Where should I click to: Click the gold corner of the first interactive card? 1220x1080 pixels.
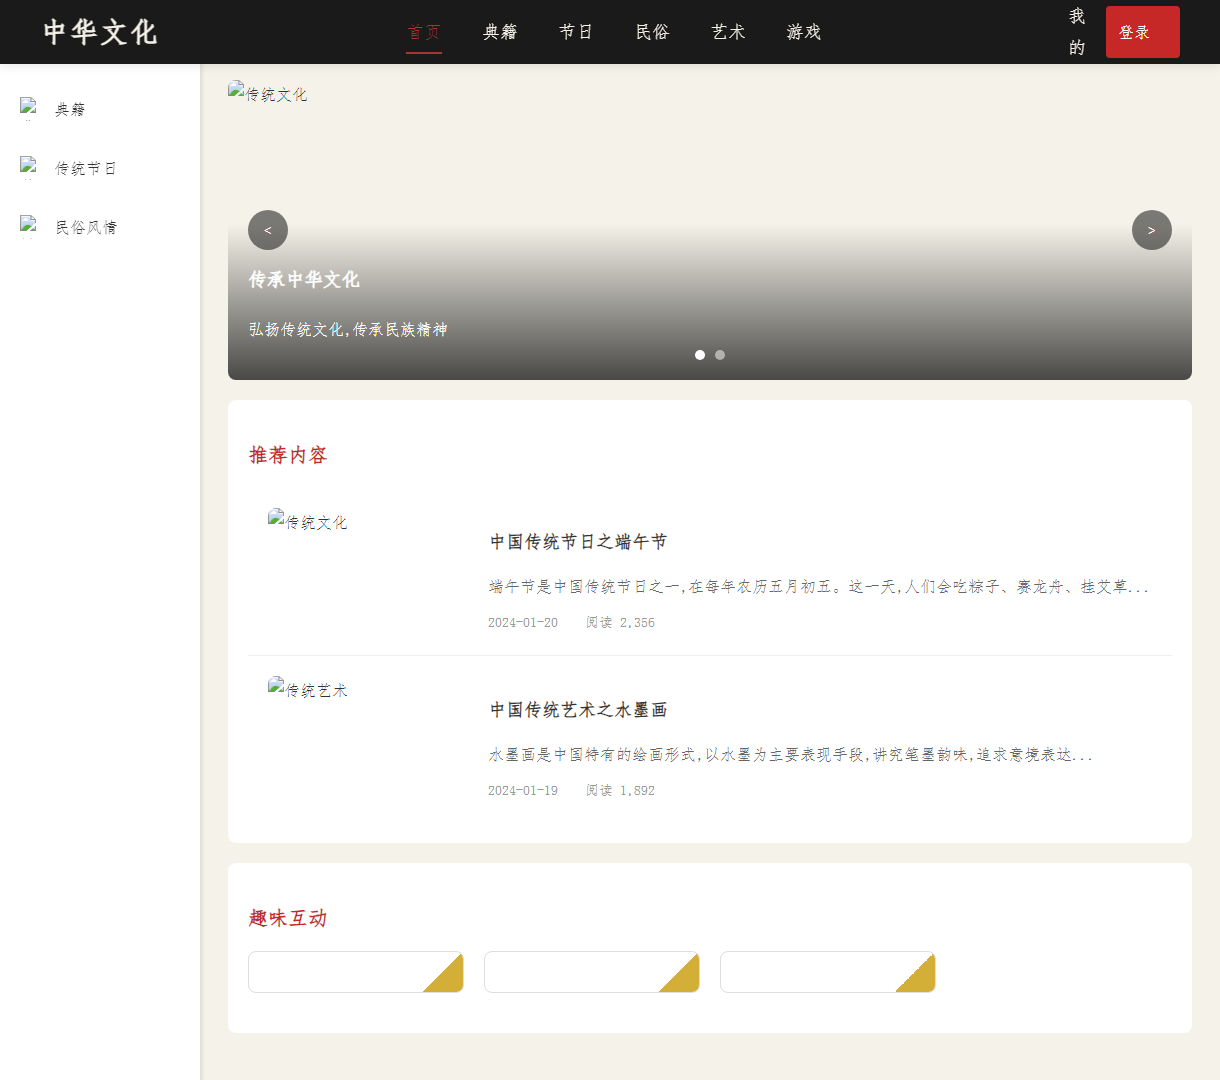(x=450, y=978)
